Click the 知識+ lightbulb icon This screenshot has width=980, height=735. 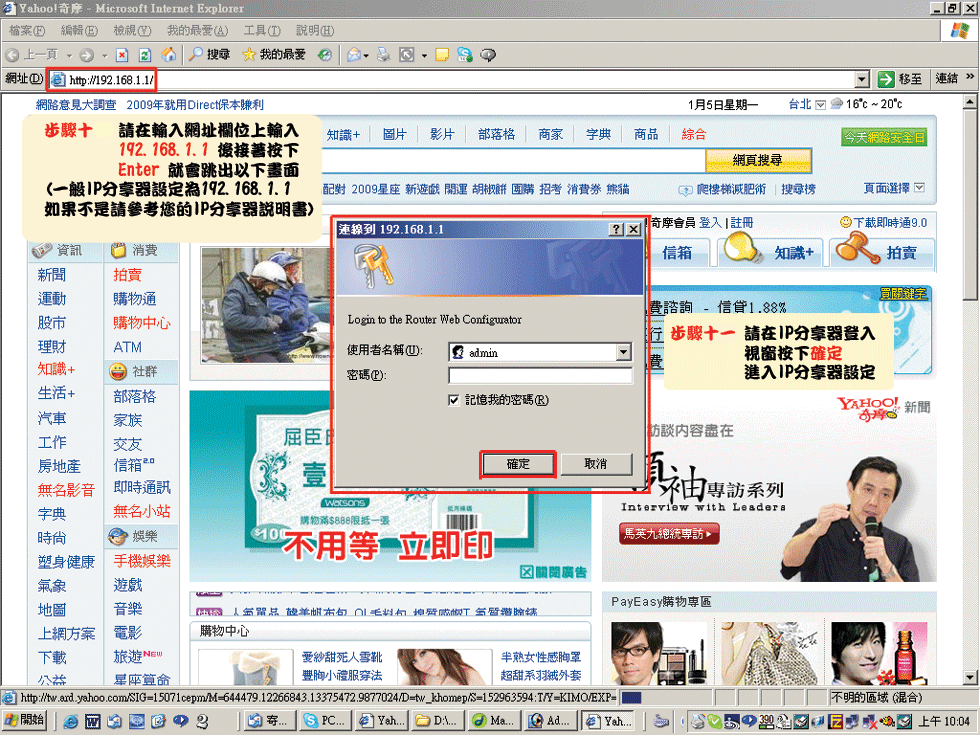pyautogui.click(x=741, y=248)
